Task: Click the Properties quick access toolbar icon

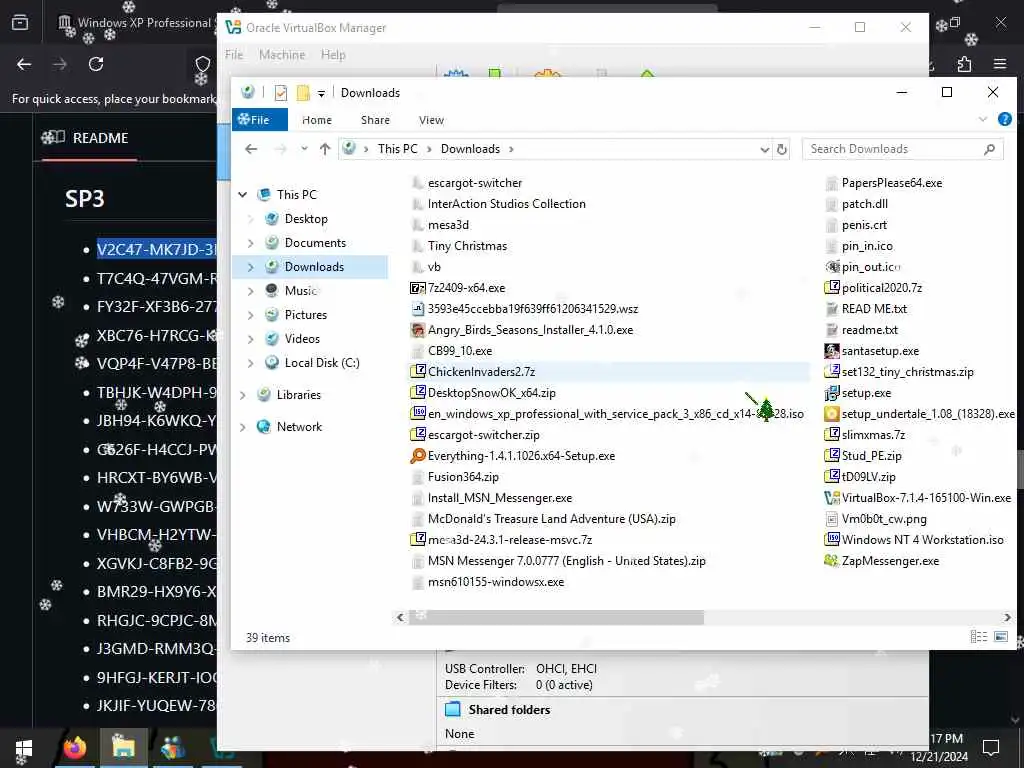Action: pyautogui.click(x=281, y=93)
